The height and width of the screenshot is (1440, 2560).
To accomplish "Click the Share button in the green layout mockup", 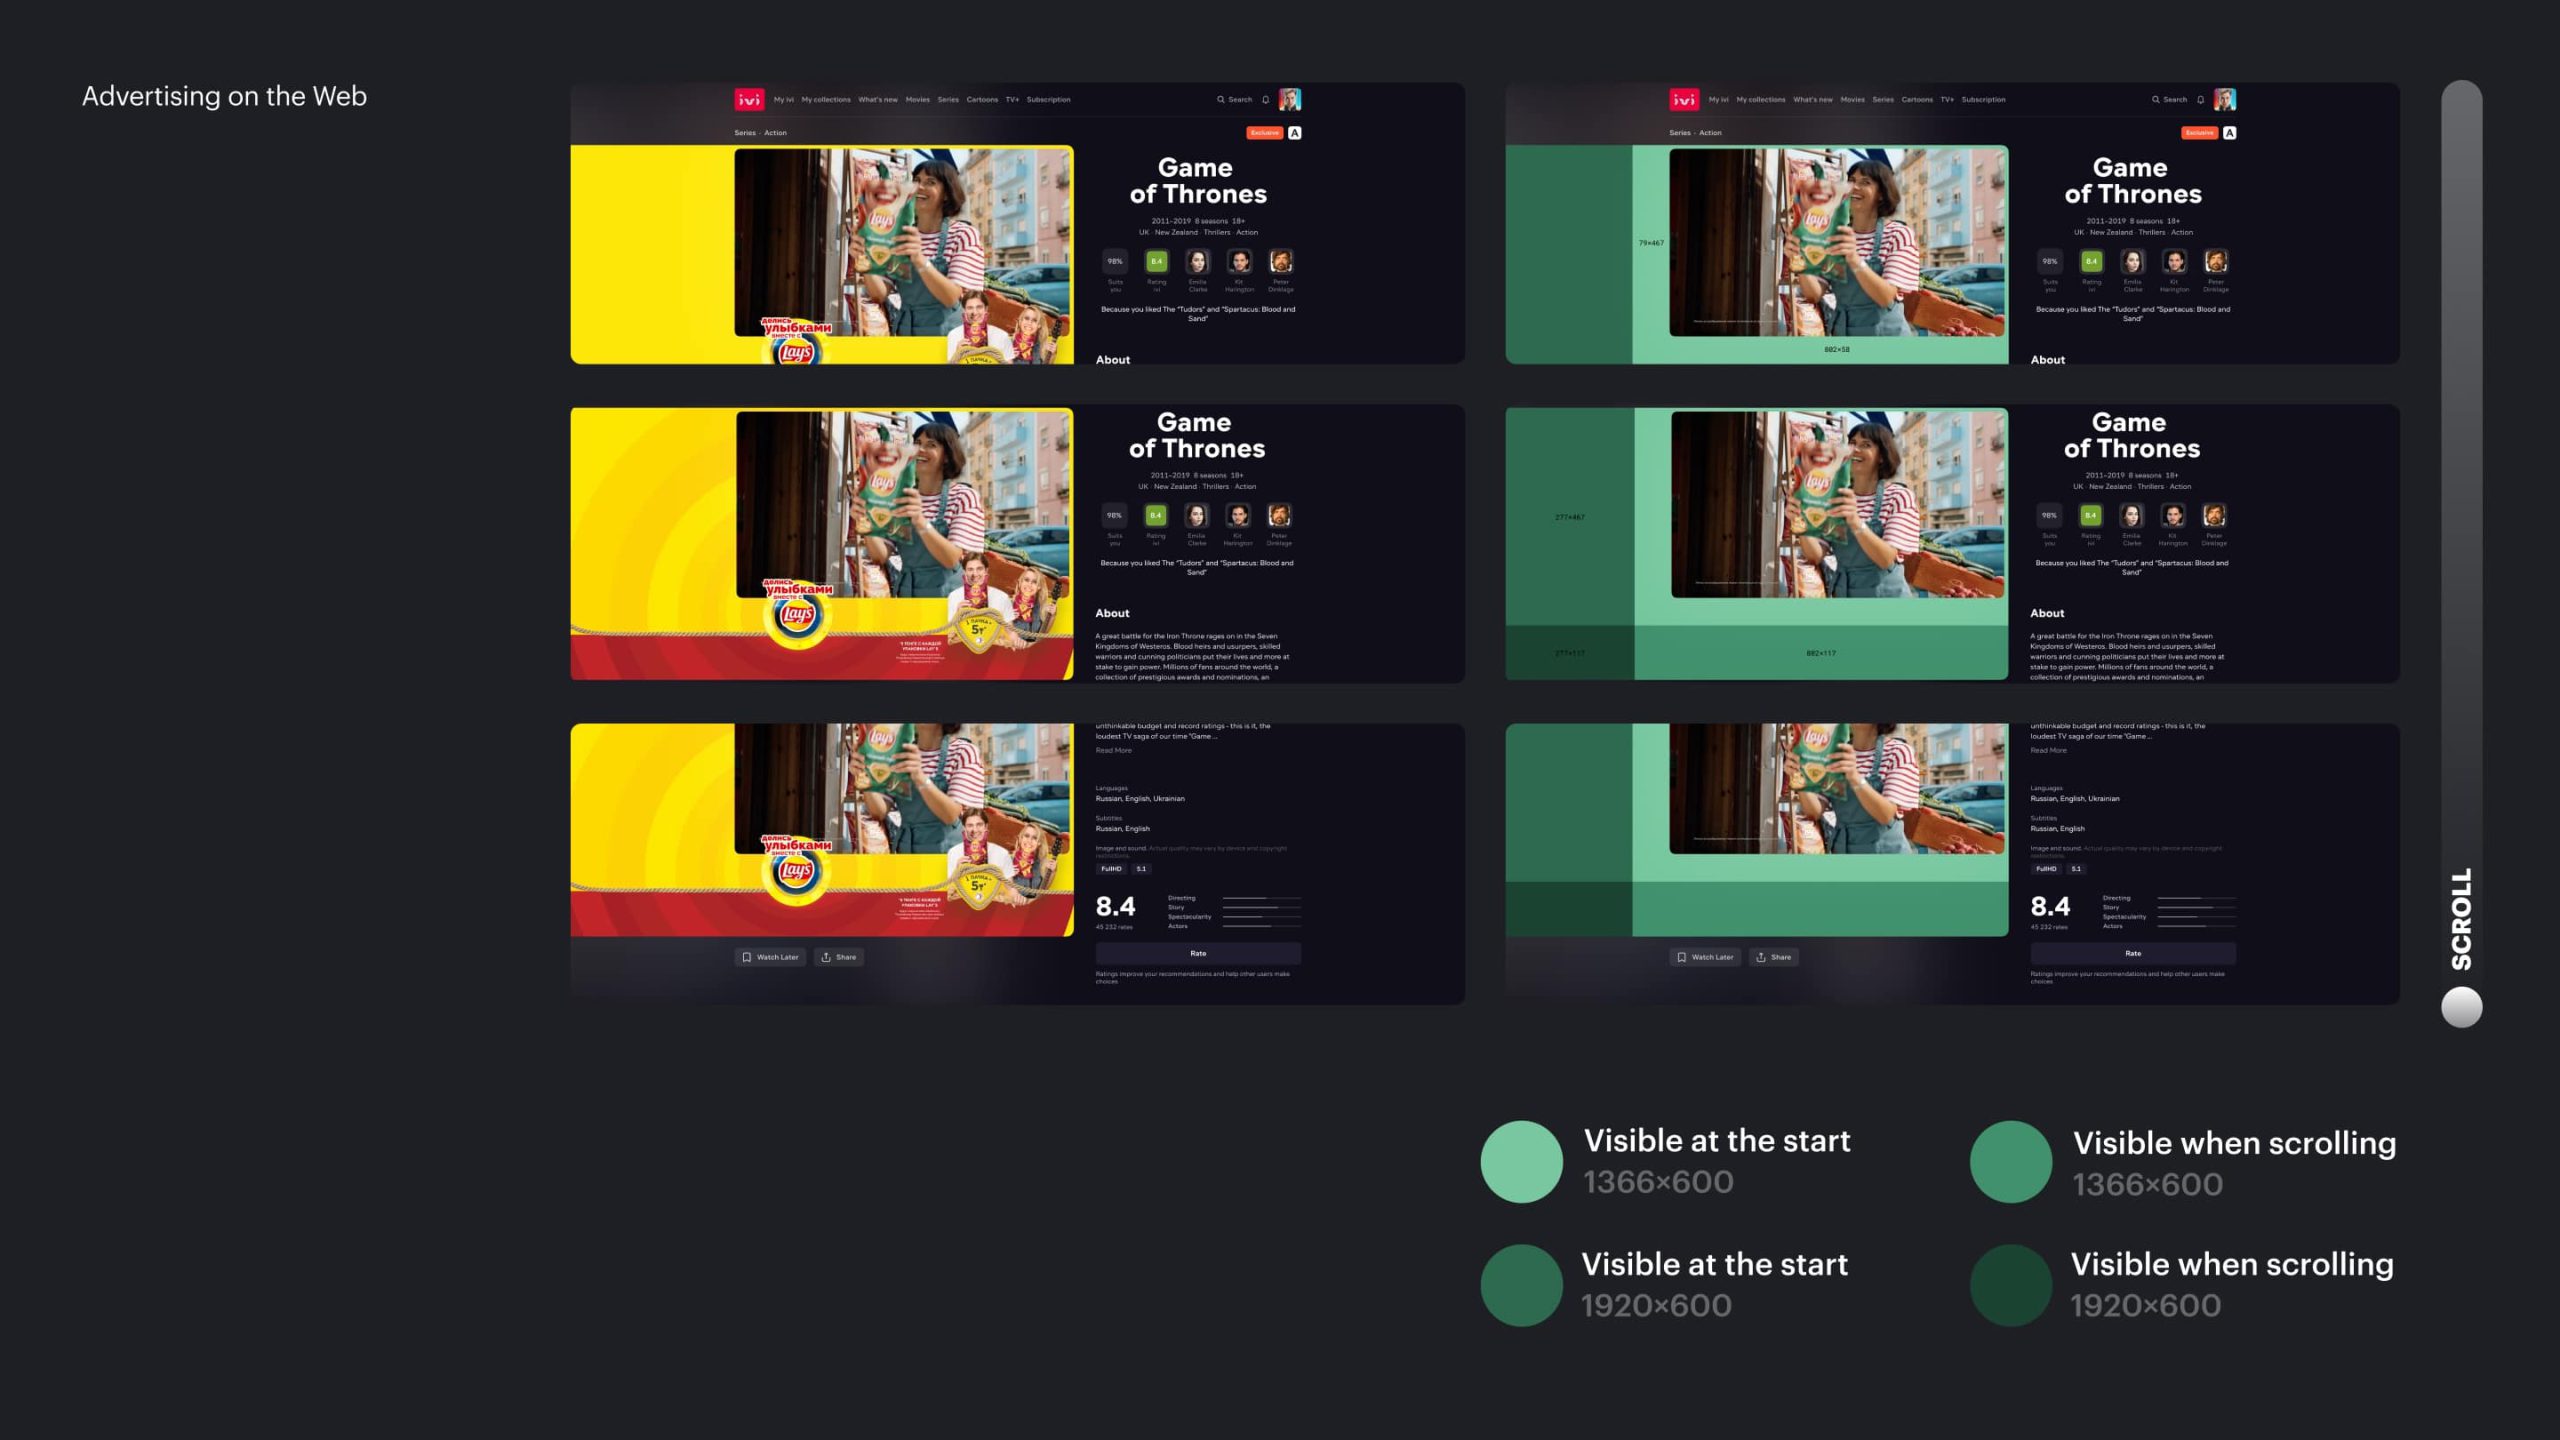I will pyautogui.click(x=1773, y=957).
